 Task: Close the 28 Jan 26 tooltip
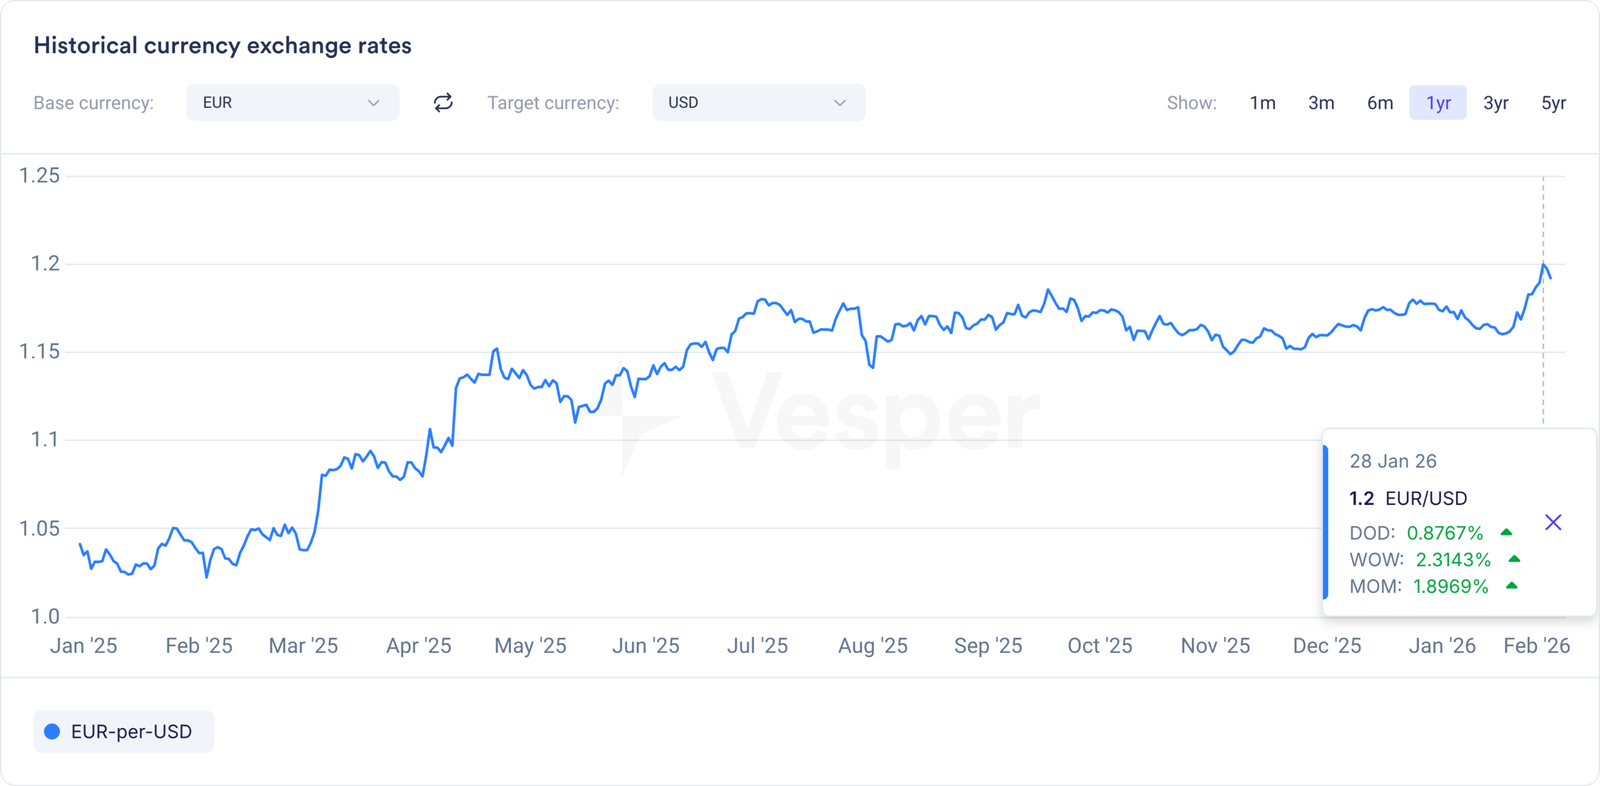[1553, 522]
